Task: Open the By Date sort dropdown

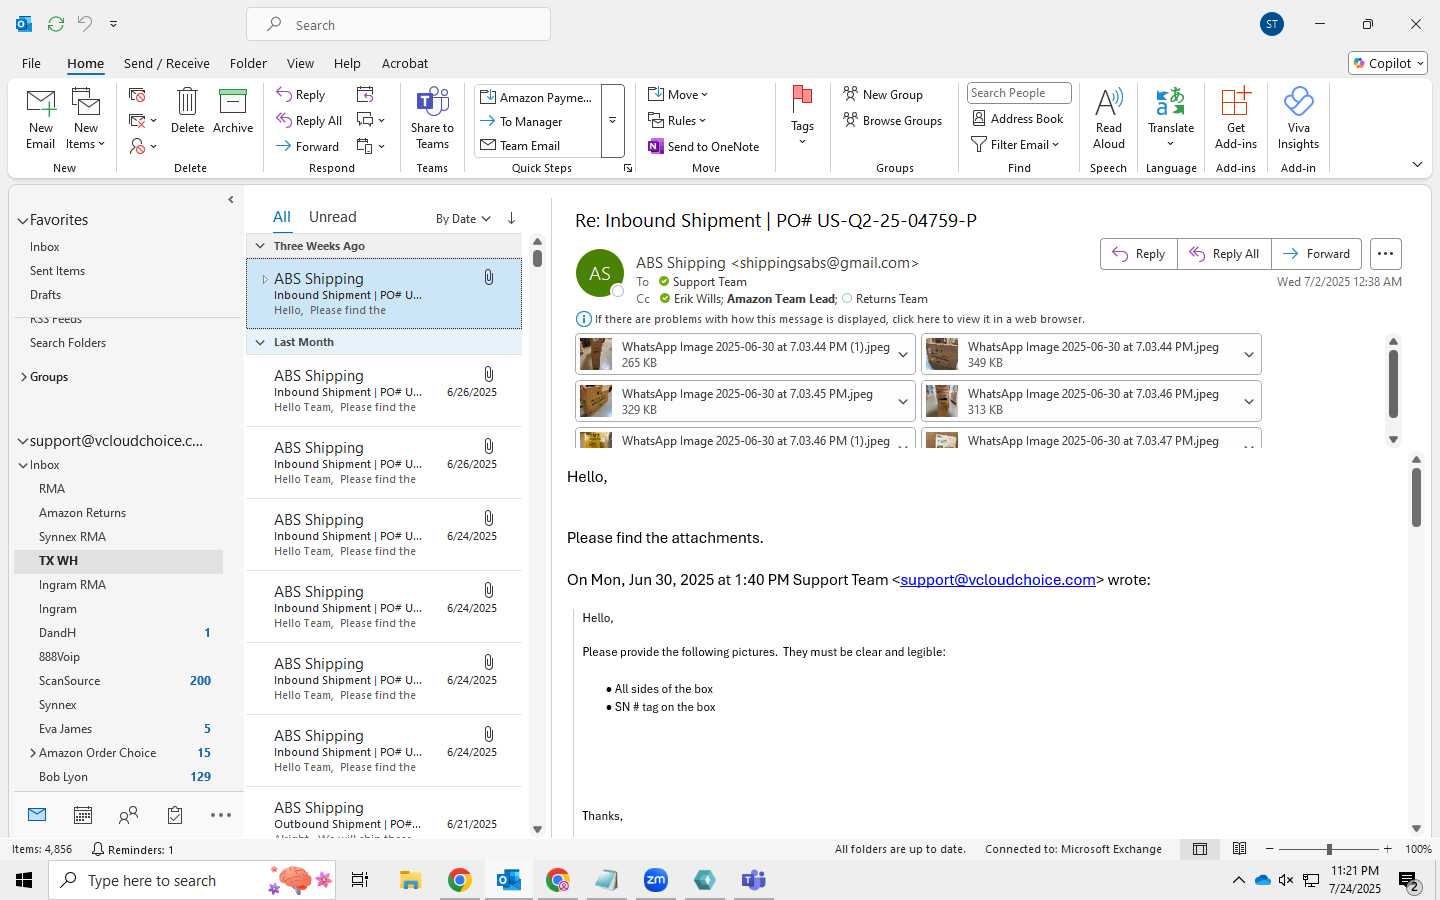Action: click(x=463, y=218)
